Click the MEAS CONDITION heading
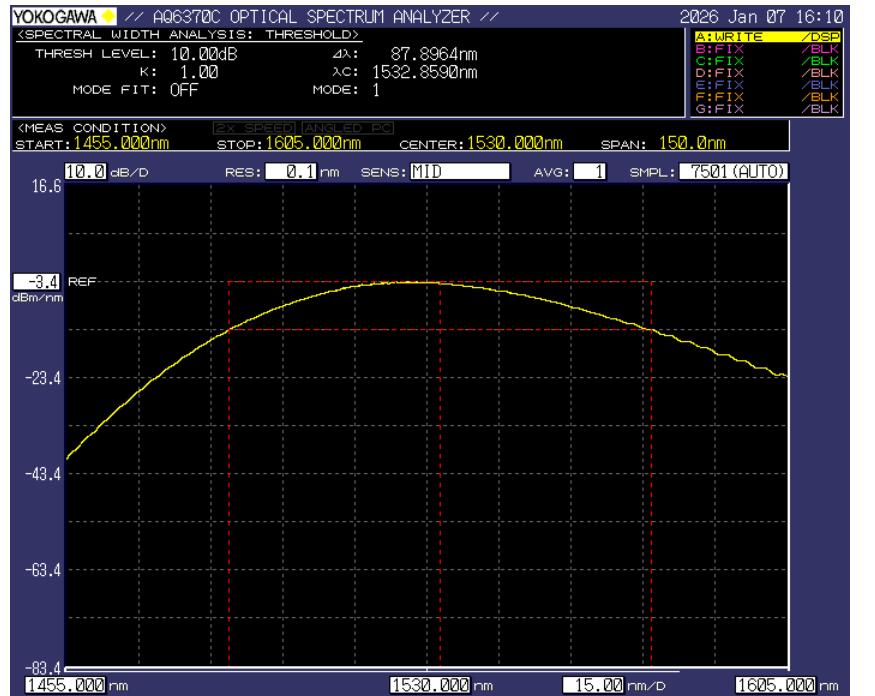The width and height of the screenshot is (875, 696). (92, 128)
